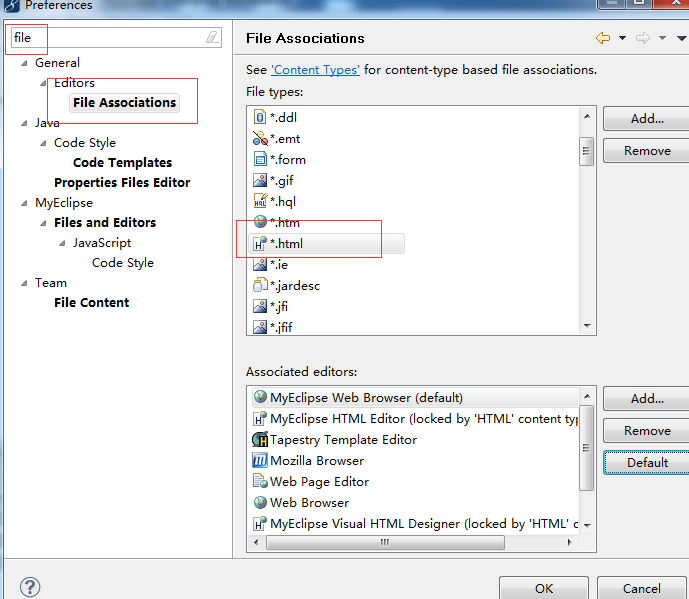Select '*.hql' in File types

coord(283,201)
